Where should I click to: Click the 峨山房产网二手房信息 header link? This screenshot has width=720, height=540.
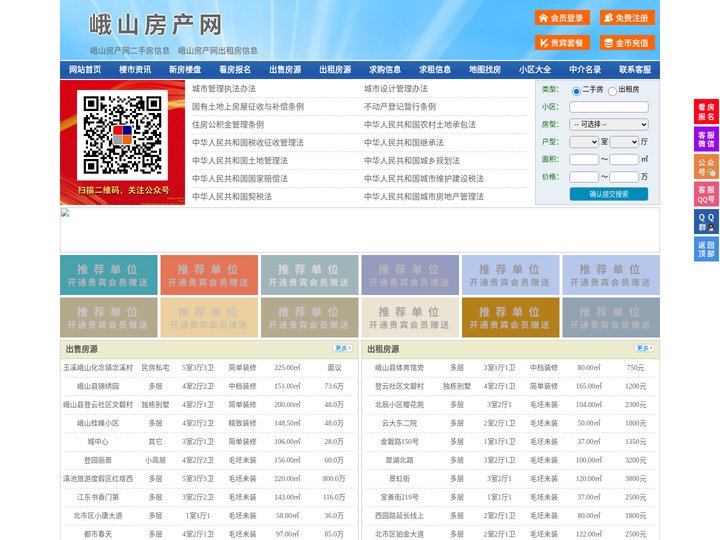(x=130, y=51)
